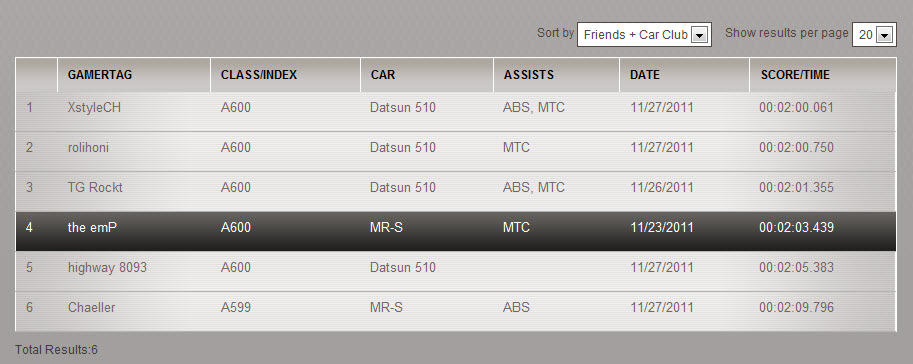
Task: Click the MR-S car in row 6
Action: (x=386, y=308)
